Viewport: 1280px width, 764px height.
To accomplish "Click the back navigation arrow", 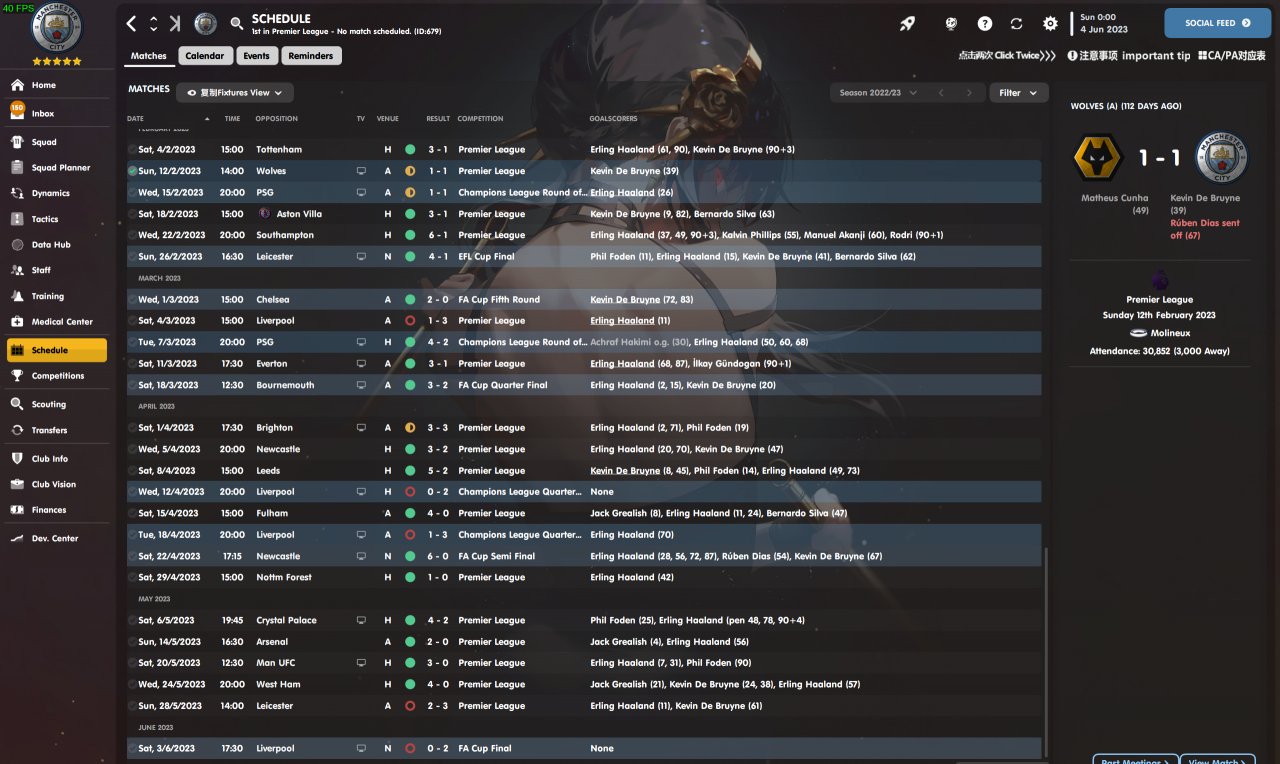I will 131,23.
